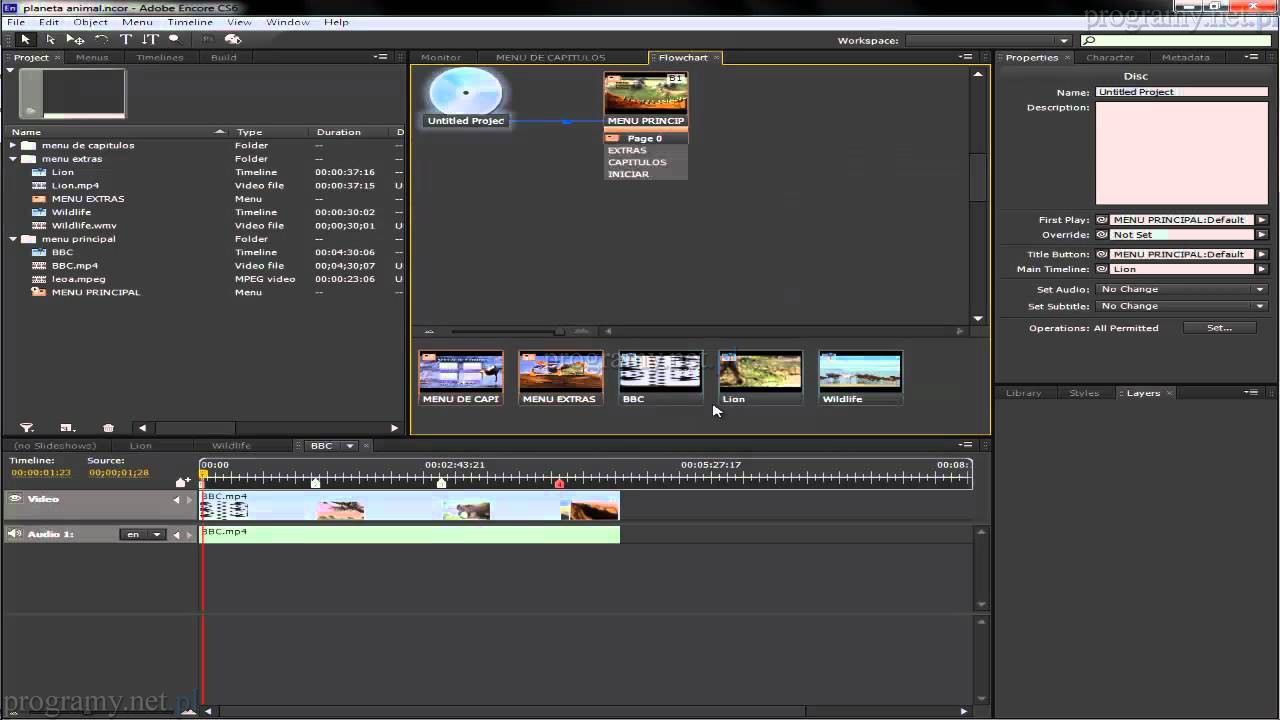The width and height of the screenshot is (1280, 720).
Task: Expand the menu de capitulos folder
Action: tap(13, 146)
